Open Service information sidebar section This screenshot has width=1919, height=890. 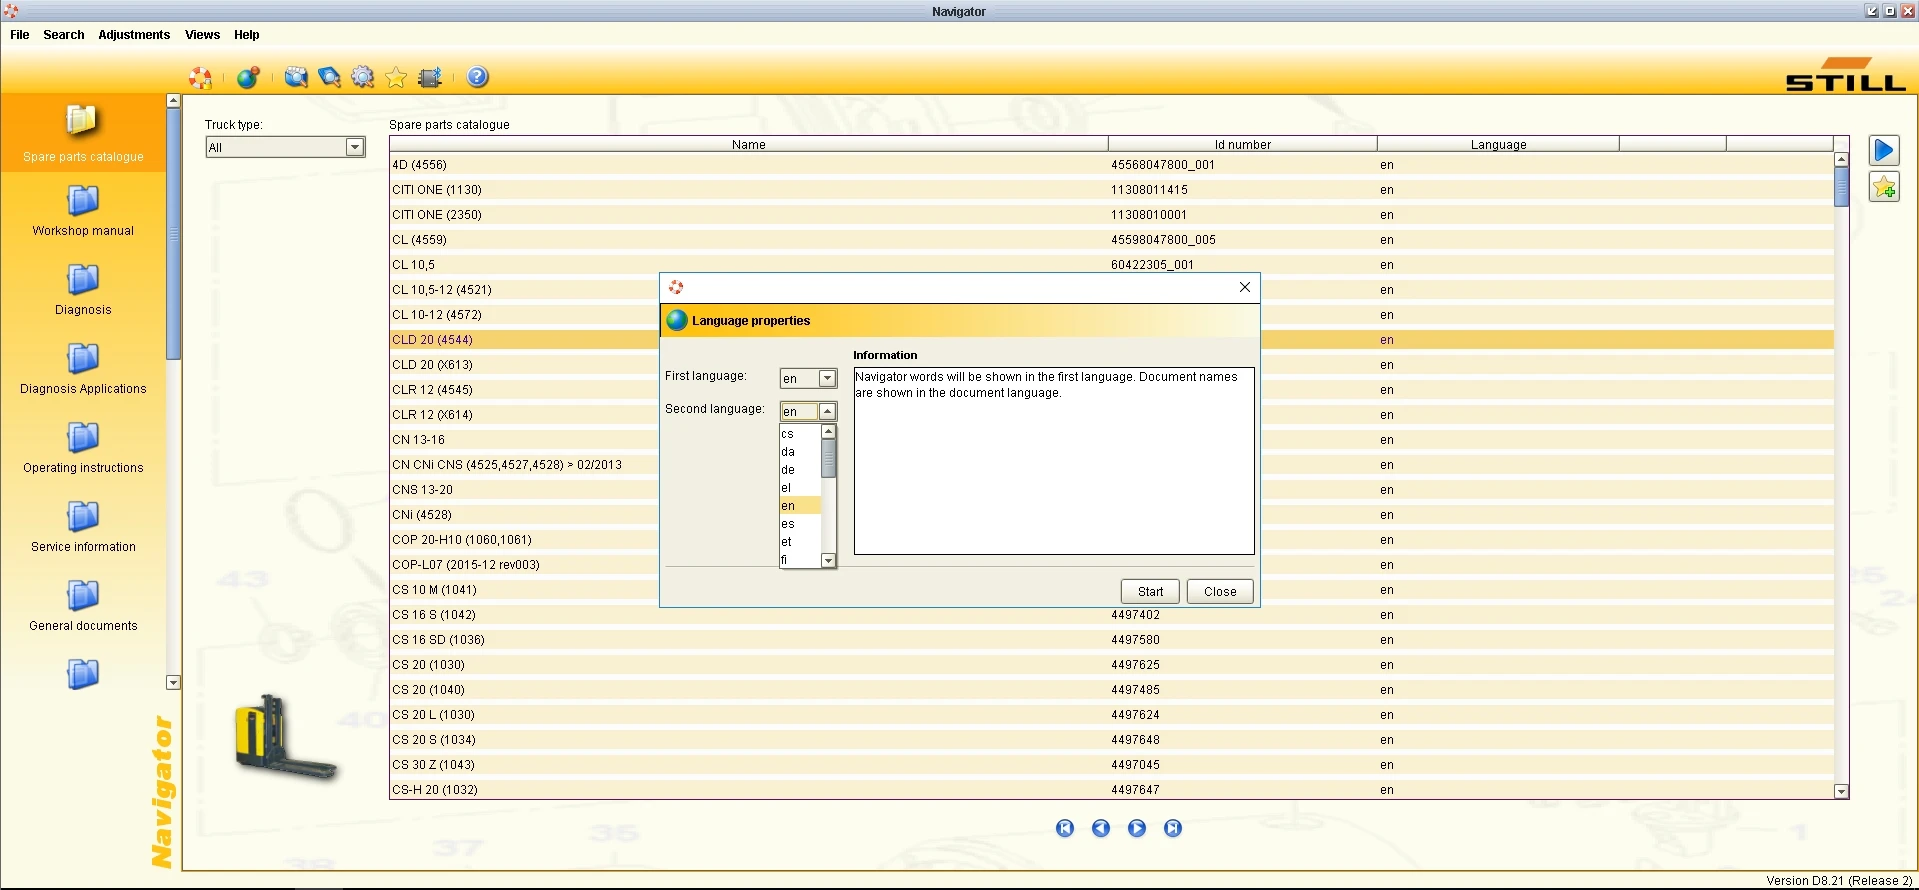[83, 527]
